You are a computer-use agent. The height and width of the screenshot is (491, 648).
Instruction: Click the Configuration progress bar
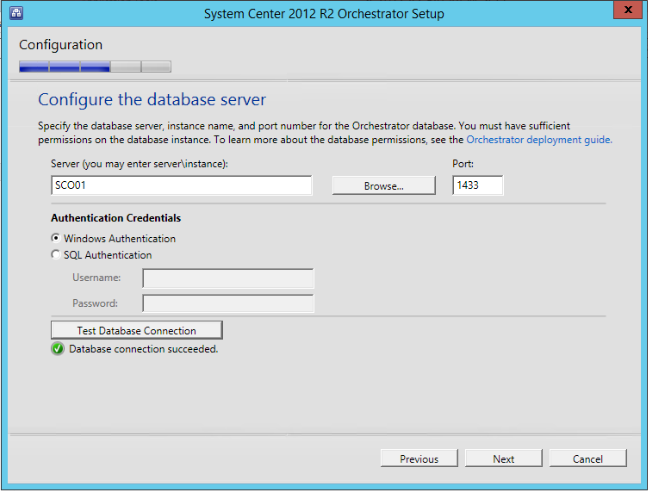click(95, 67)
